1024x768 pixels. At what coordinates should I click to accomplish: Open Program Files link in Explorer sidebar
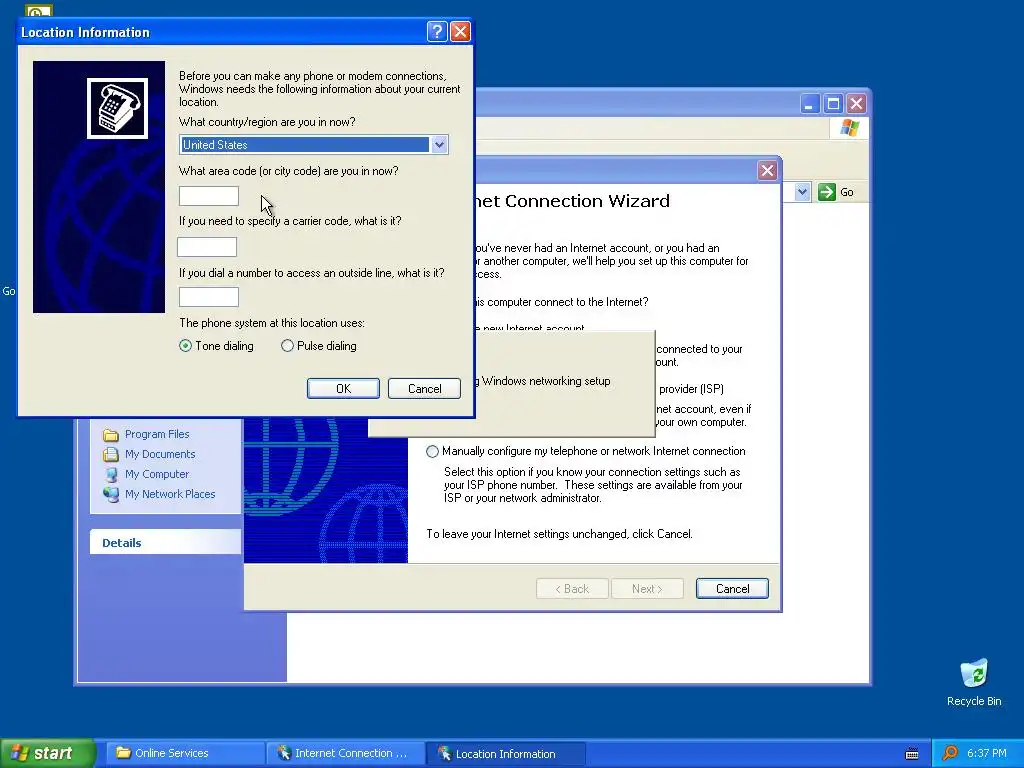(x=157, y=434)
